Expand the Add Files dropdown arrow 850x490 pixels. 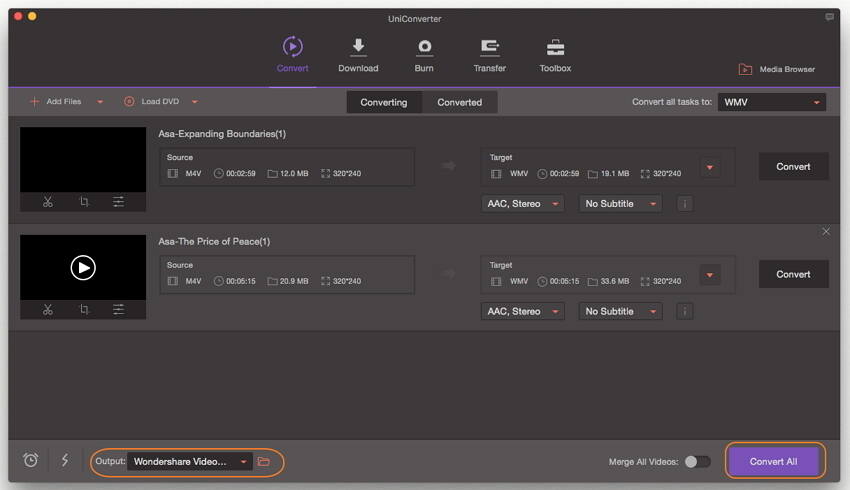point(100,101)
